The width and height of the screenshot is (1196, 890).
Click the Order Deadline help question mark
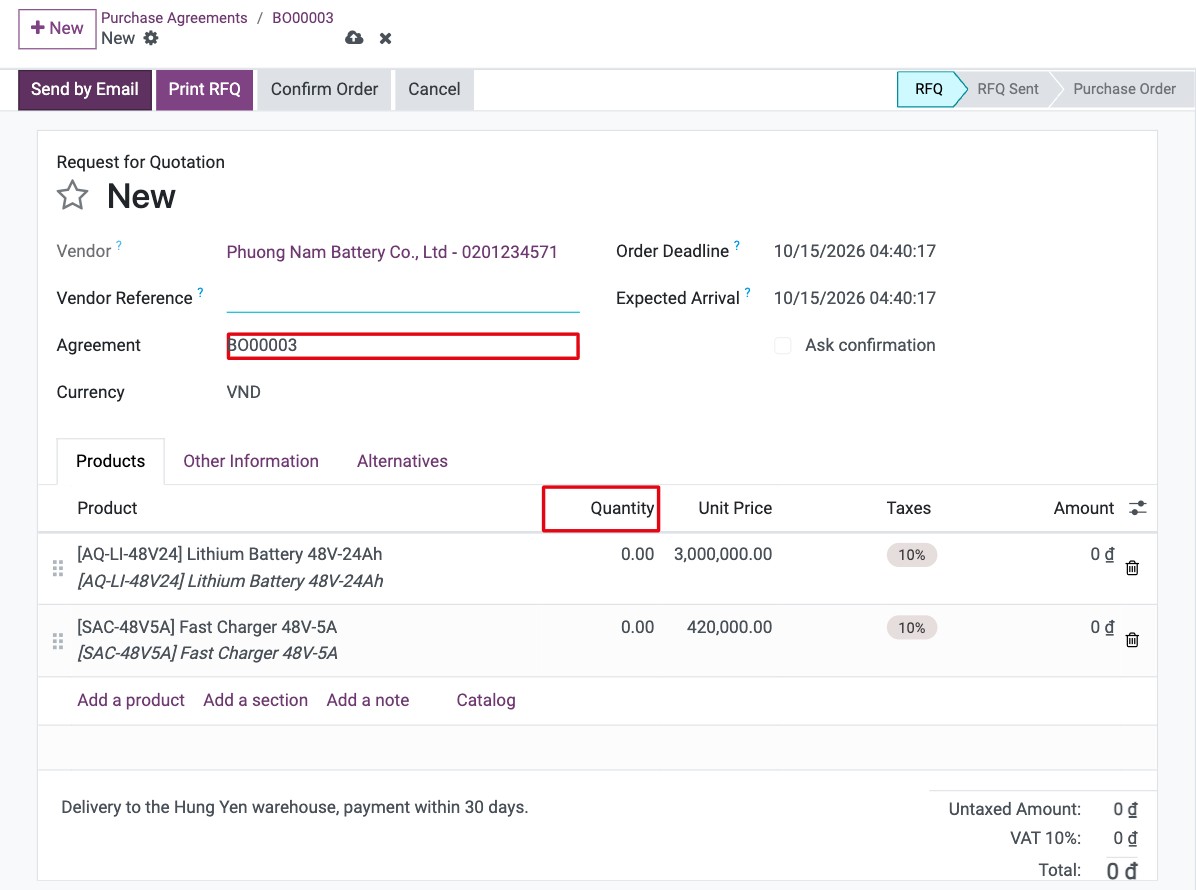[737, 246]
